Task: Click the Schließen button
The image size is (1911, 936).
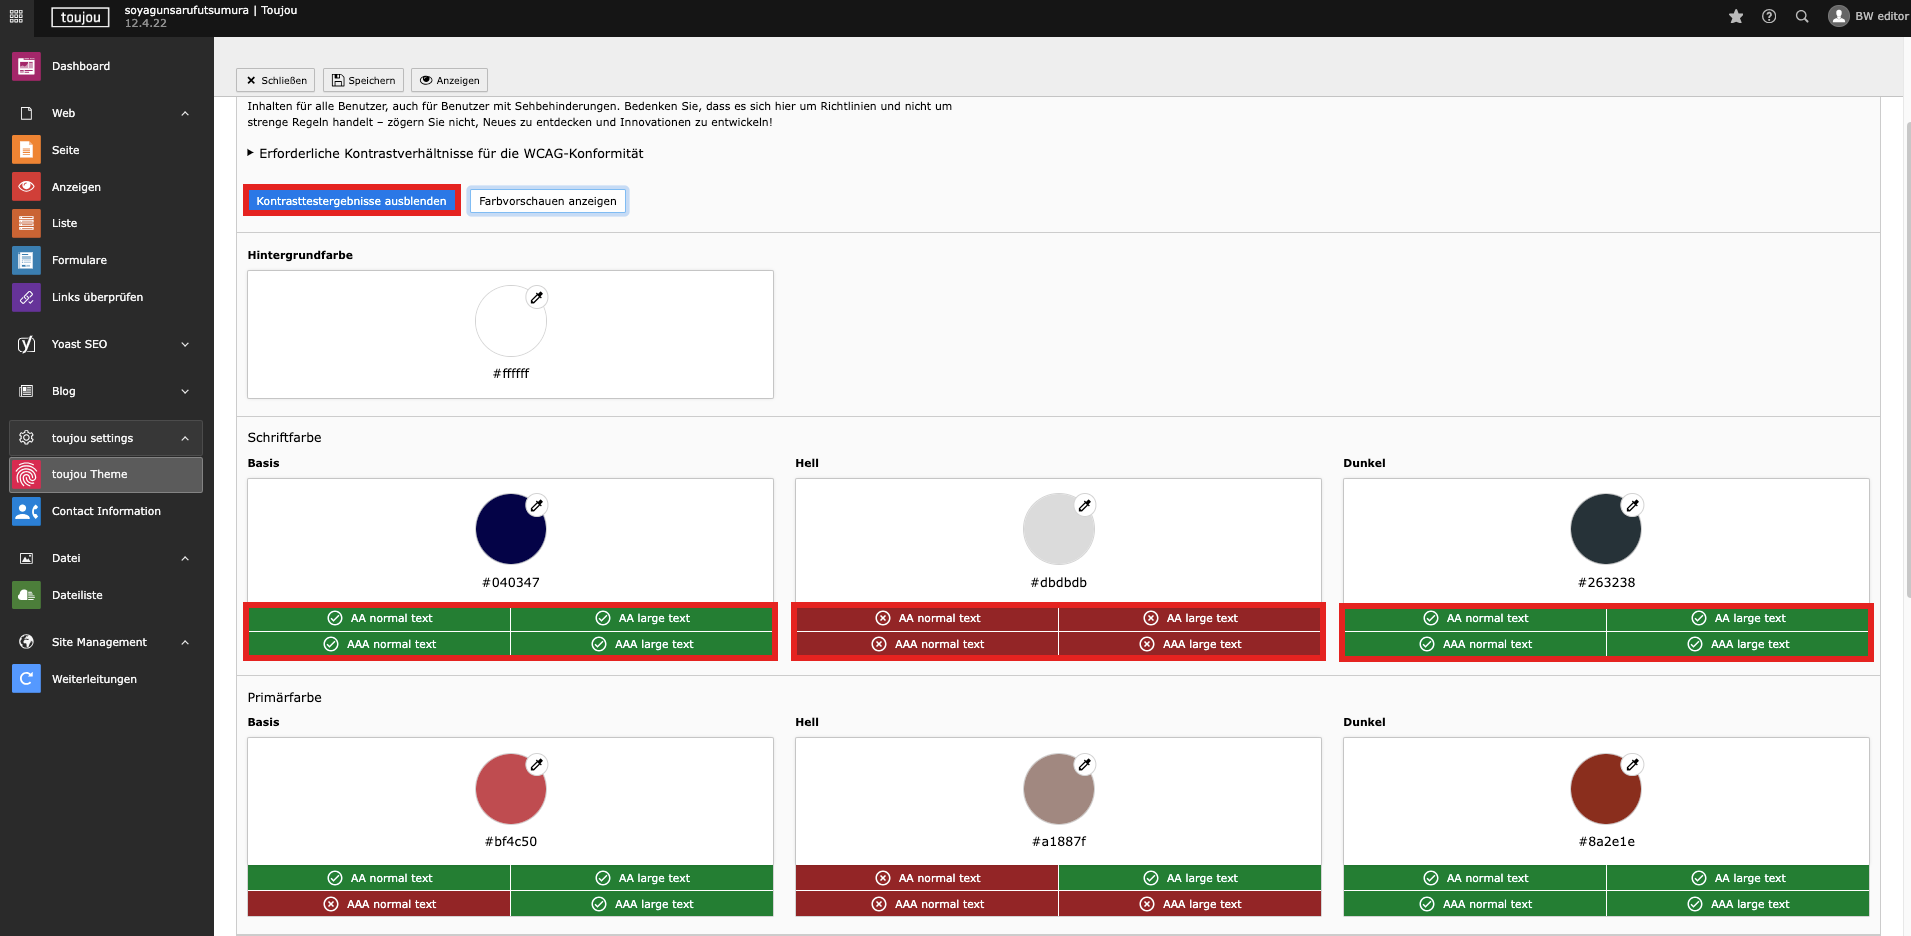Action: [x=276, y=80]
